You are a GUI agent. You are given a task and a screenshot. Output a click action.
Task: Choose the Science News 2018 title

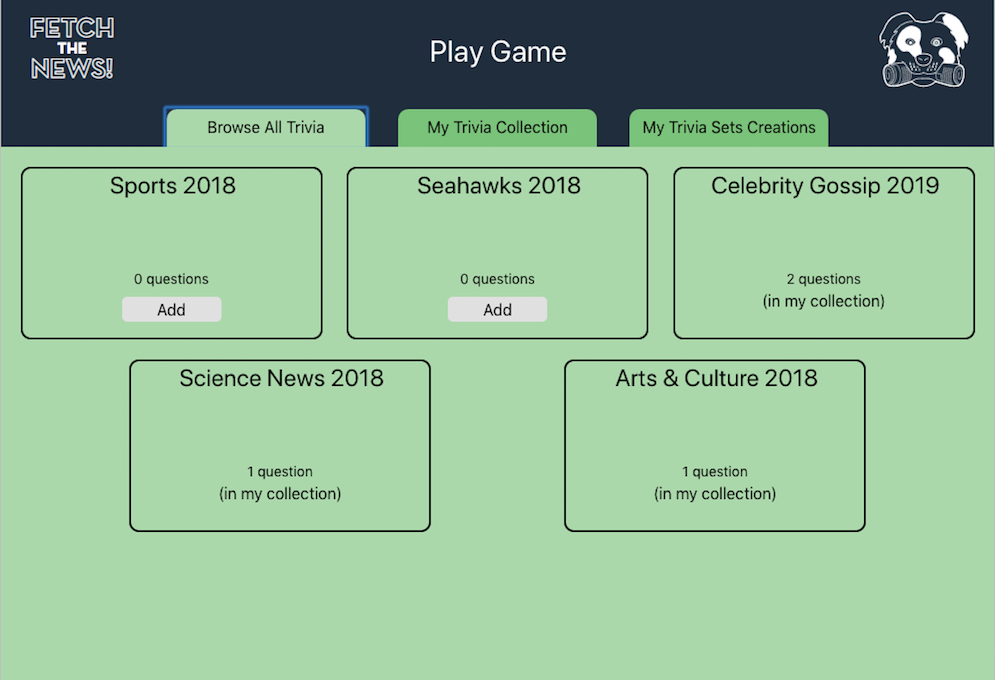click(x=281, y=378)
